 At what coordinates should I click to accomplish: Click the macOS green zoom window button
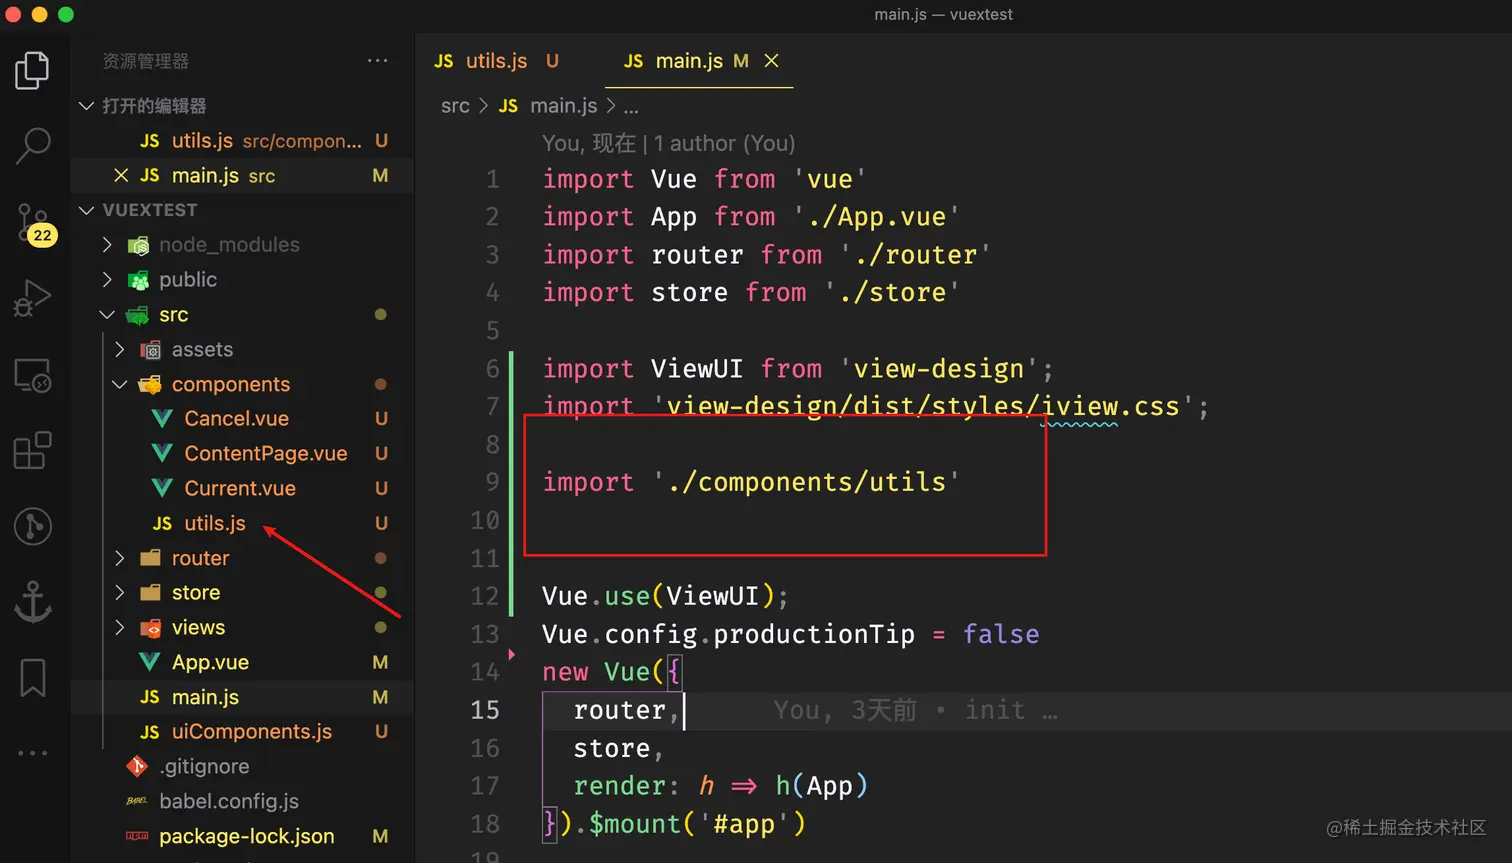[x=66, y=14]
